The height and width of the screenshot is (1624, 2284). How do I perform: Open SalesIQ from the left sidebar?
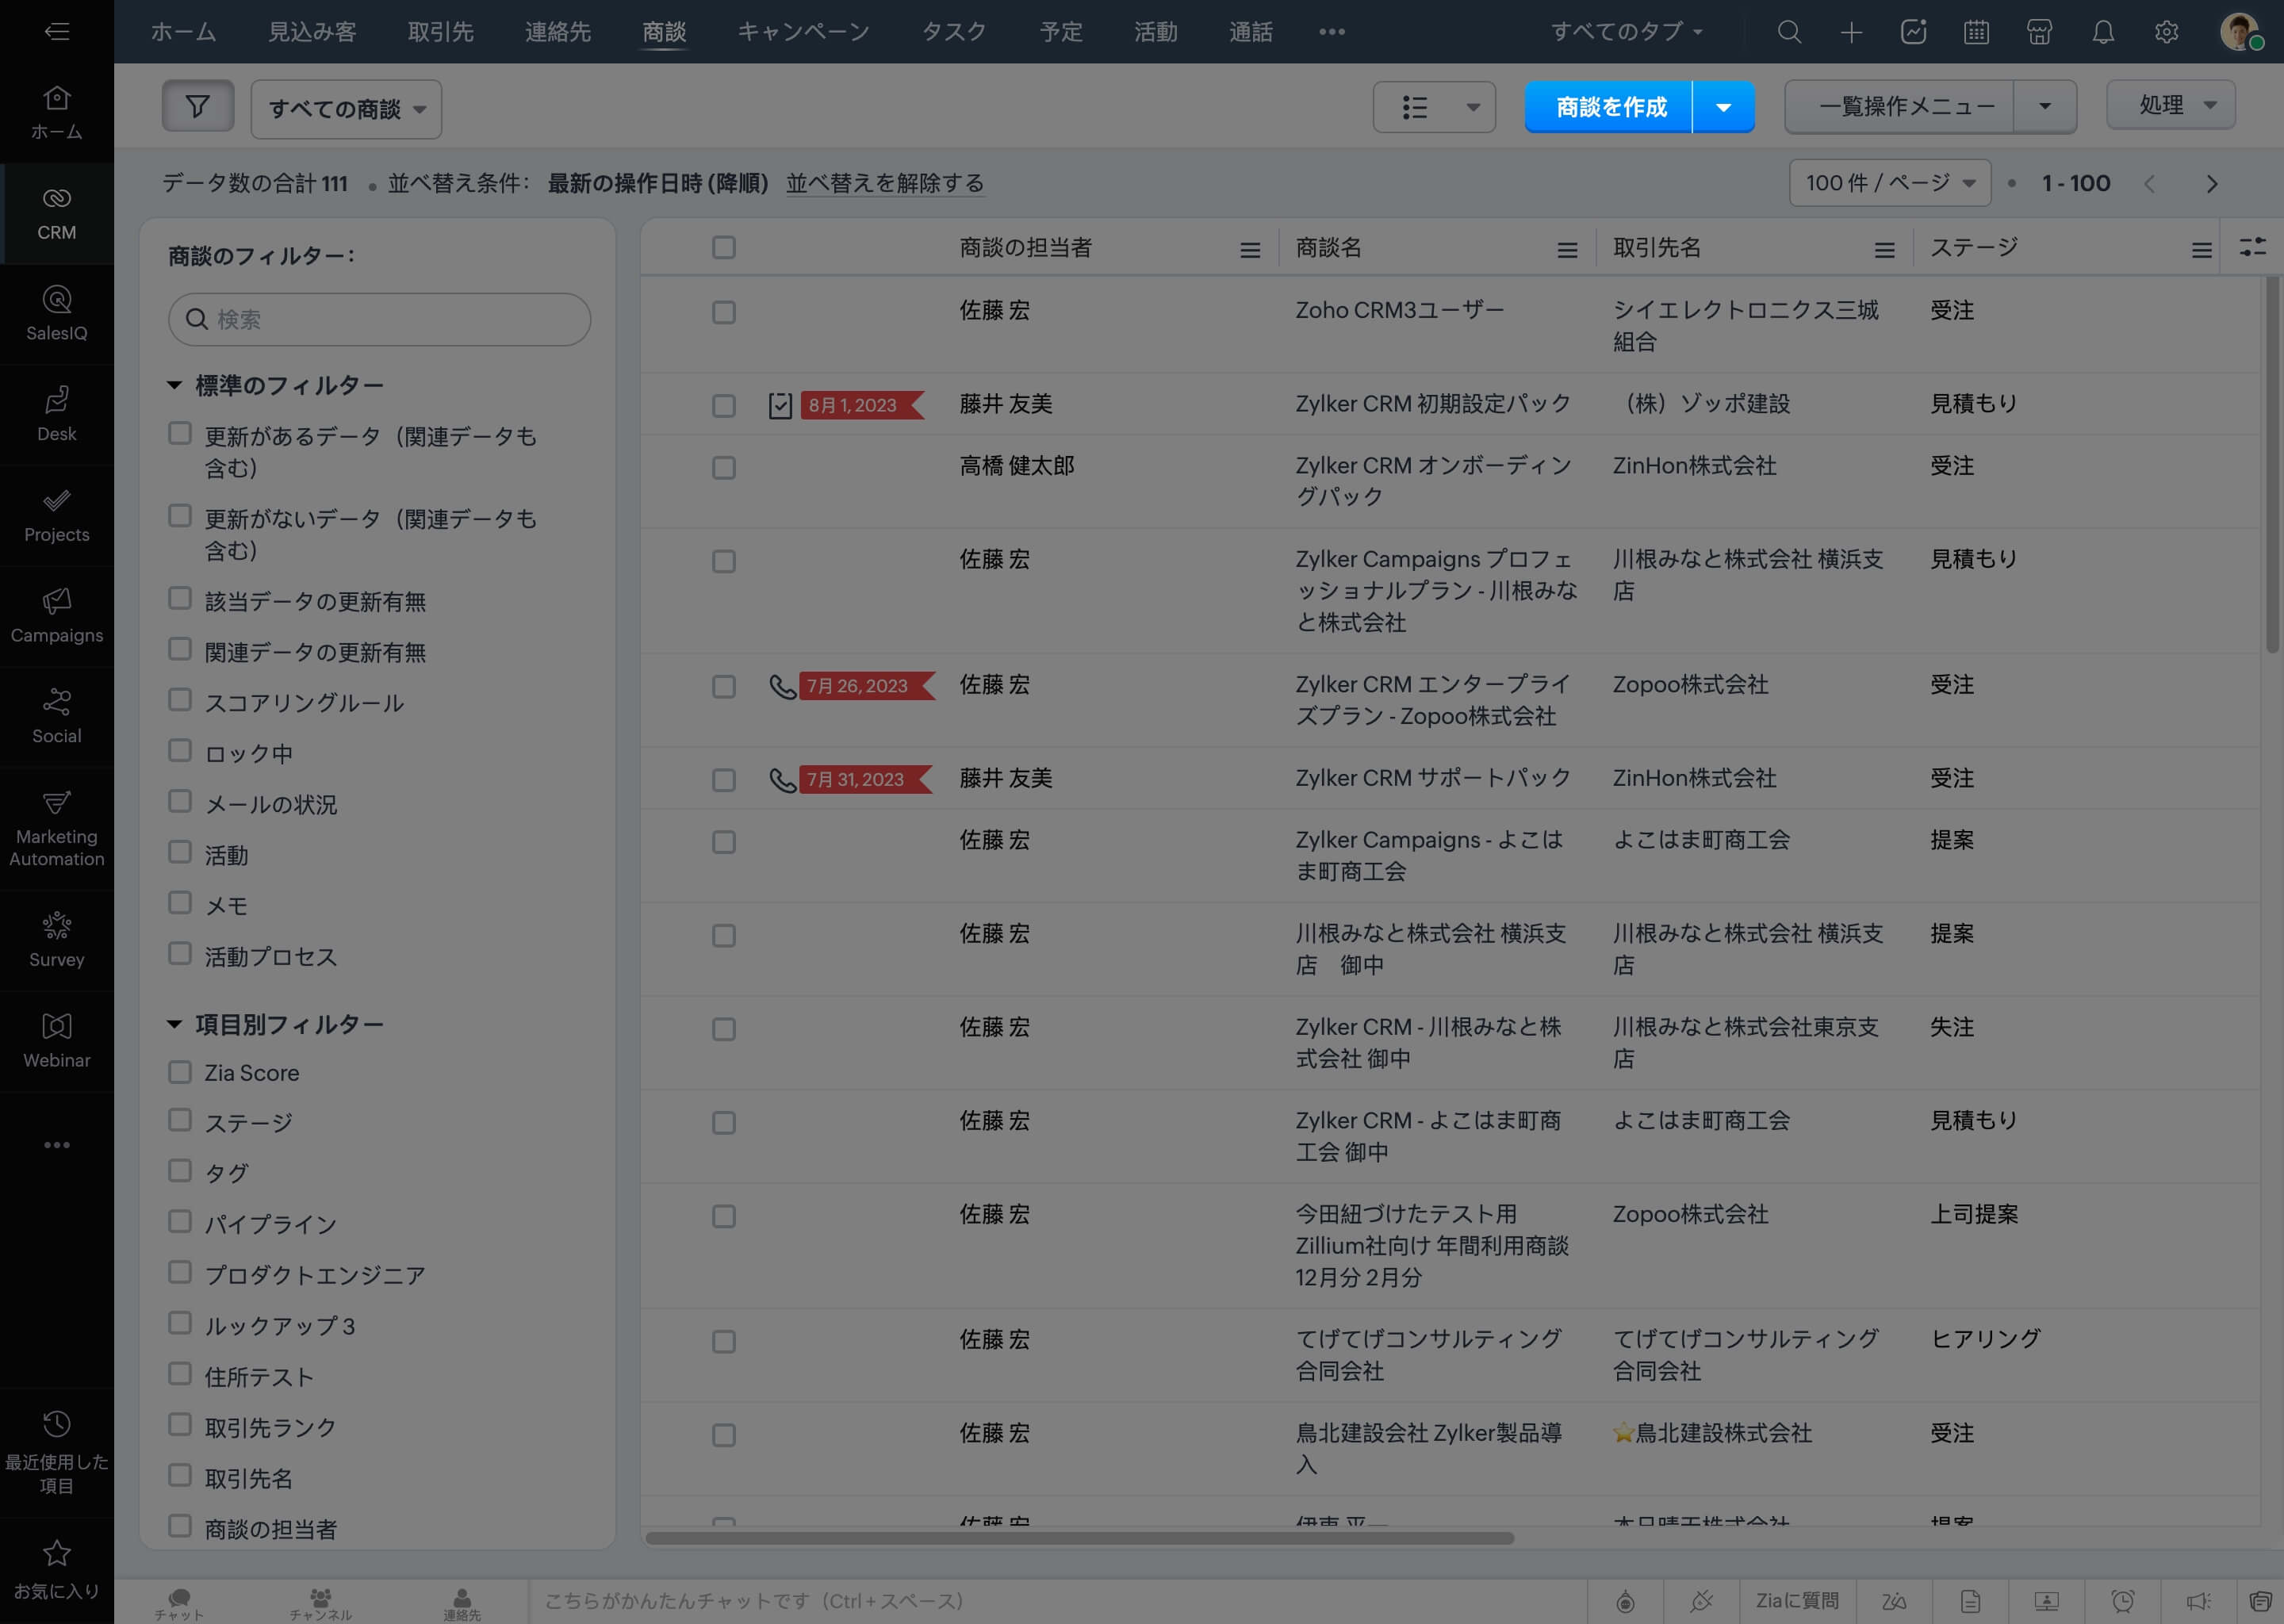point(57,313)
